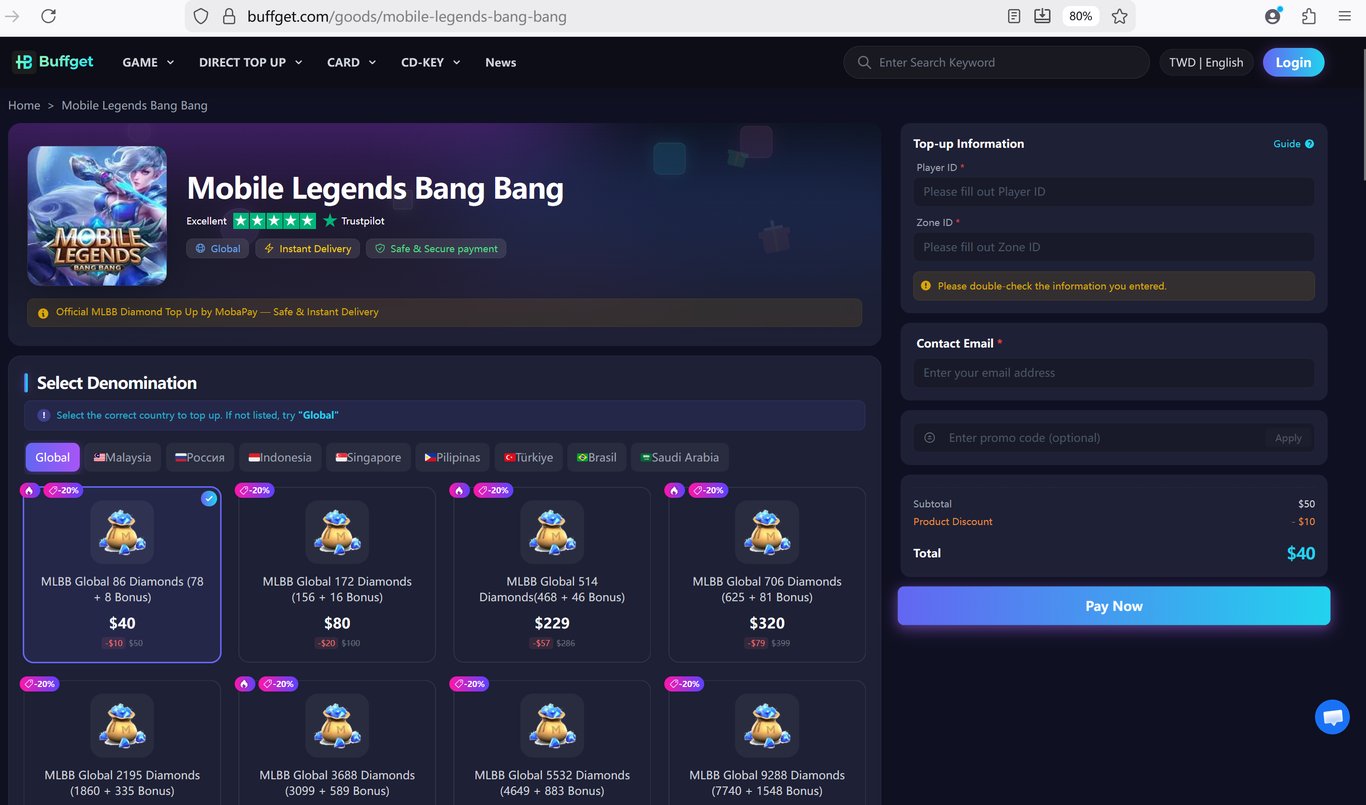1366x805 pixels.
Task: Click the Instant Delivery badge
Action: click(307, 248)
